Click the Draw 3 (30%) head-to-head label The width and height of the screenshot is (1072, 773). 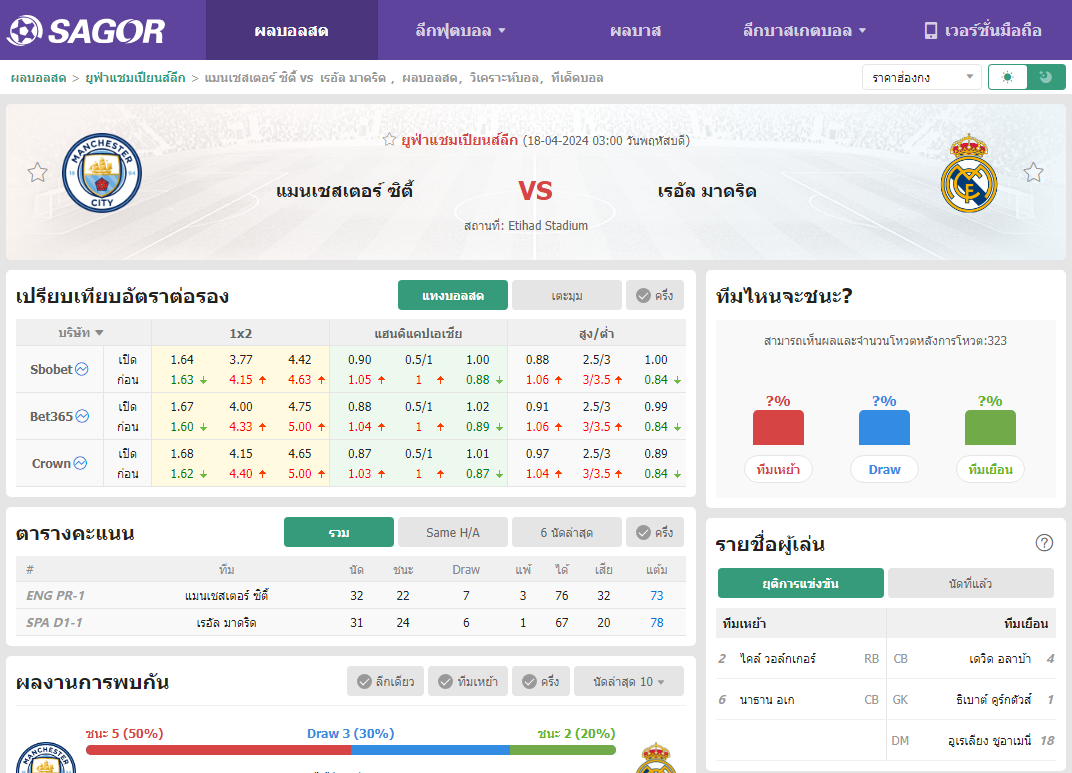tap(350, 733)
